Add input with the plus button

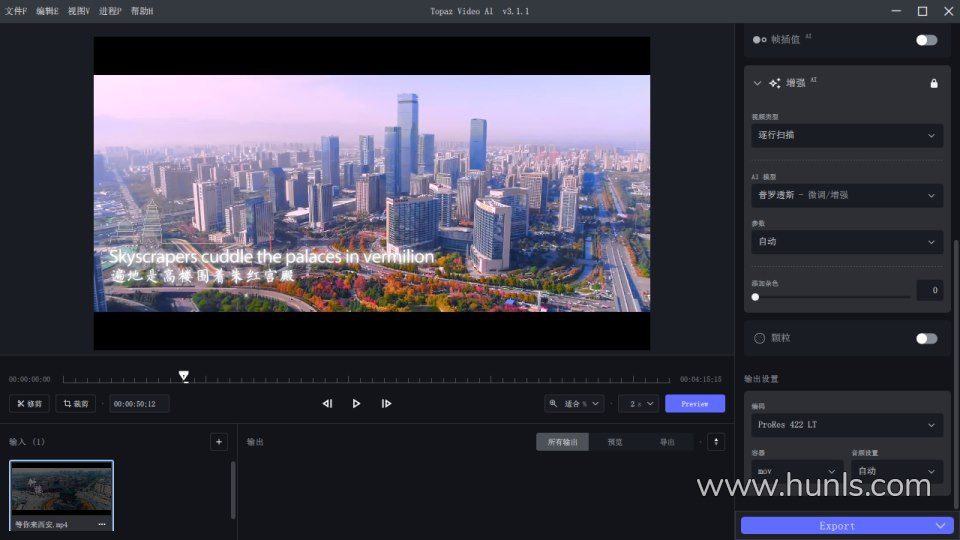tap(219, 442)
